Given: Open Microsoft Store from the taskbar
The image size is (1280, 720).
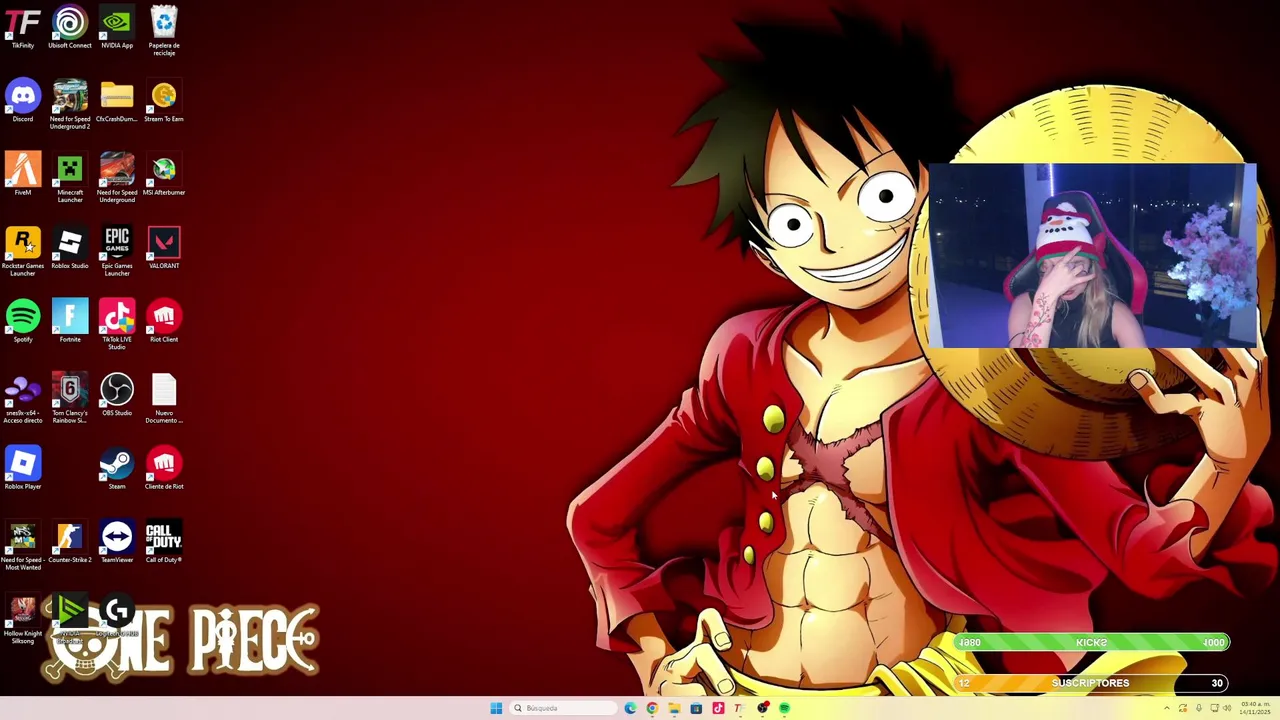Looking at the screenshot, I should point(696,708).
